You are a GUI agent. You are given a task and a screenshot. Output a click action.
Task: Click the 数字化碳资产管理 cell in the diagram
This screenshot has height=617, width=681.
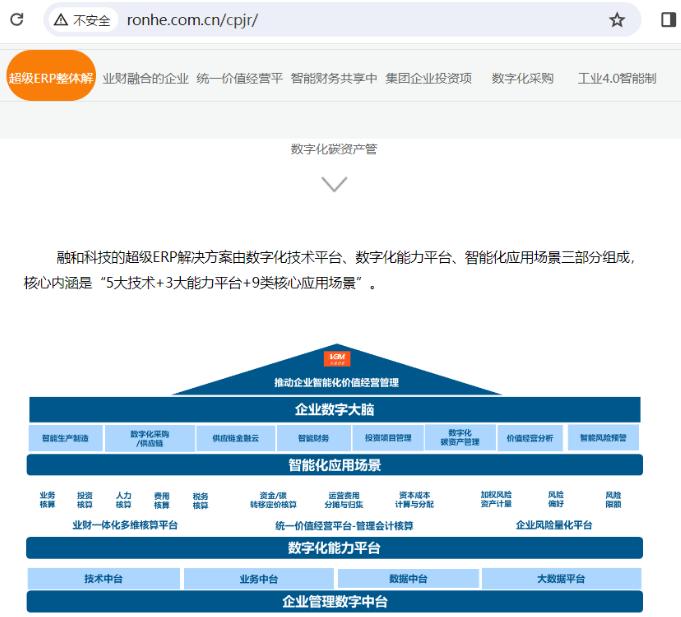[x=460, y=437]
